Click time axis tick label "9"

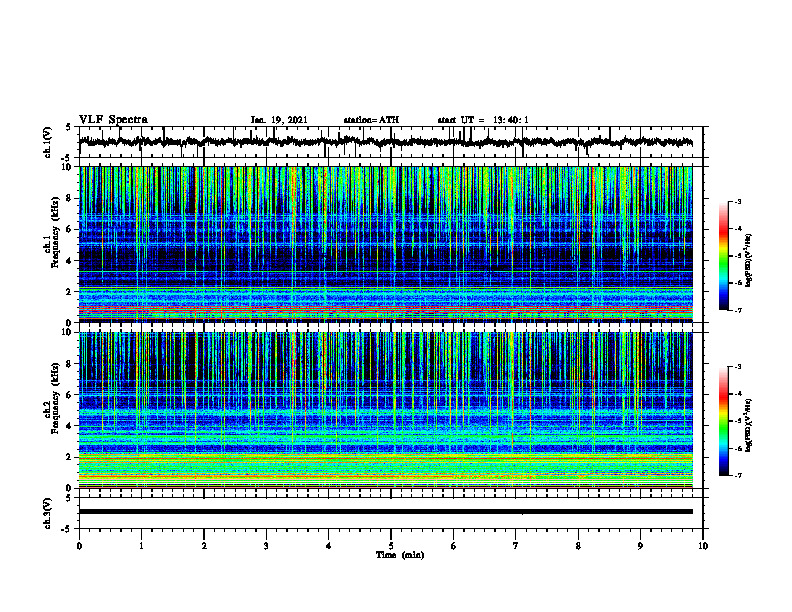click(x=640, y=546)
